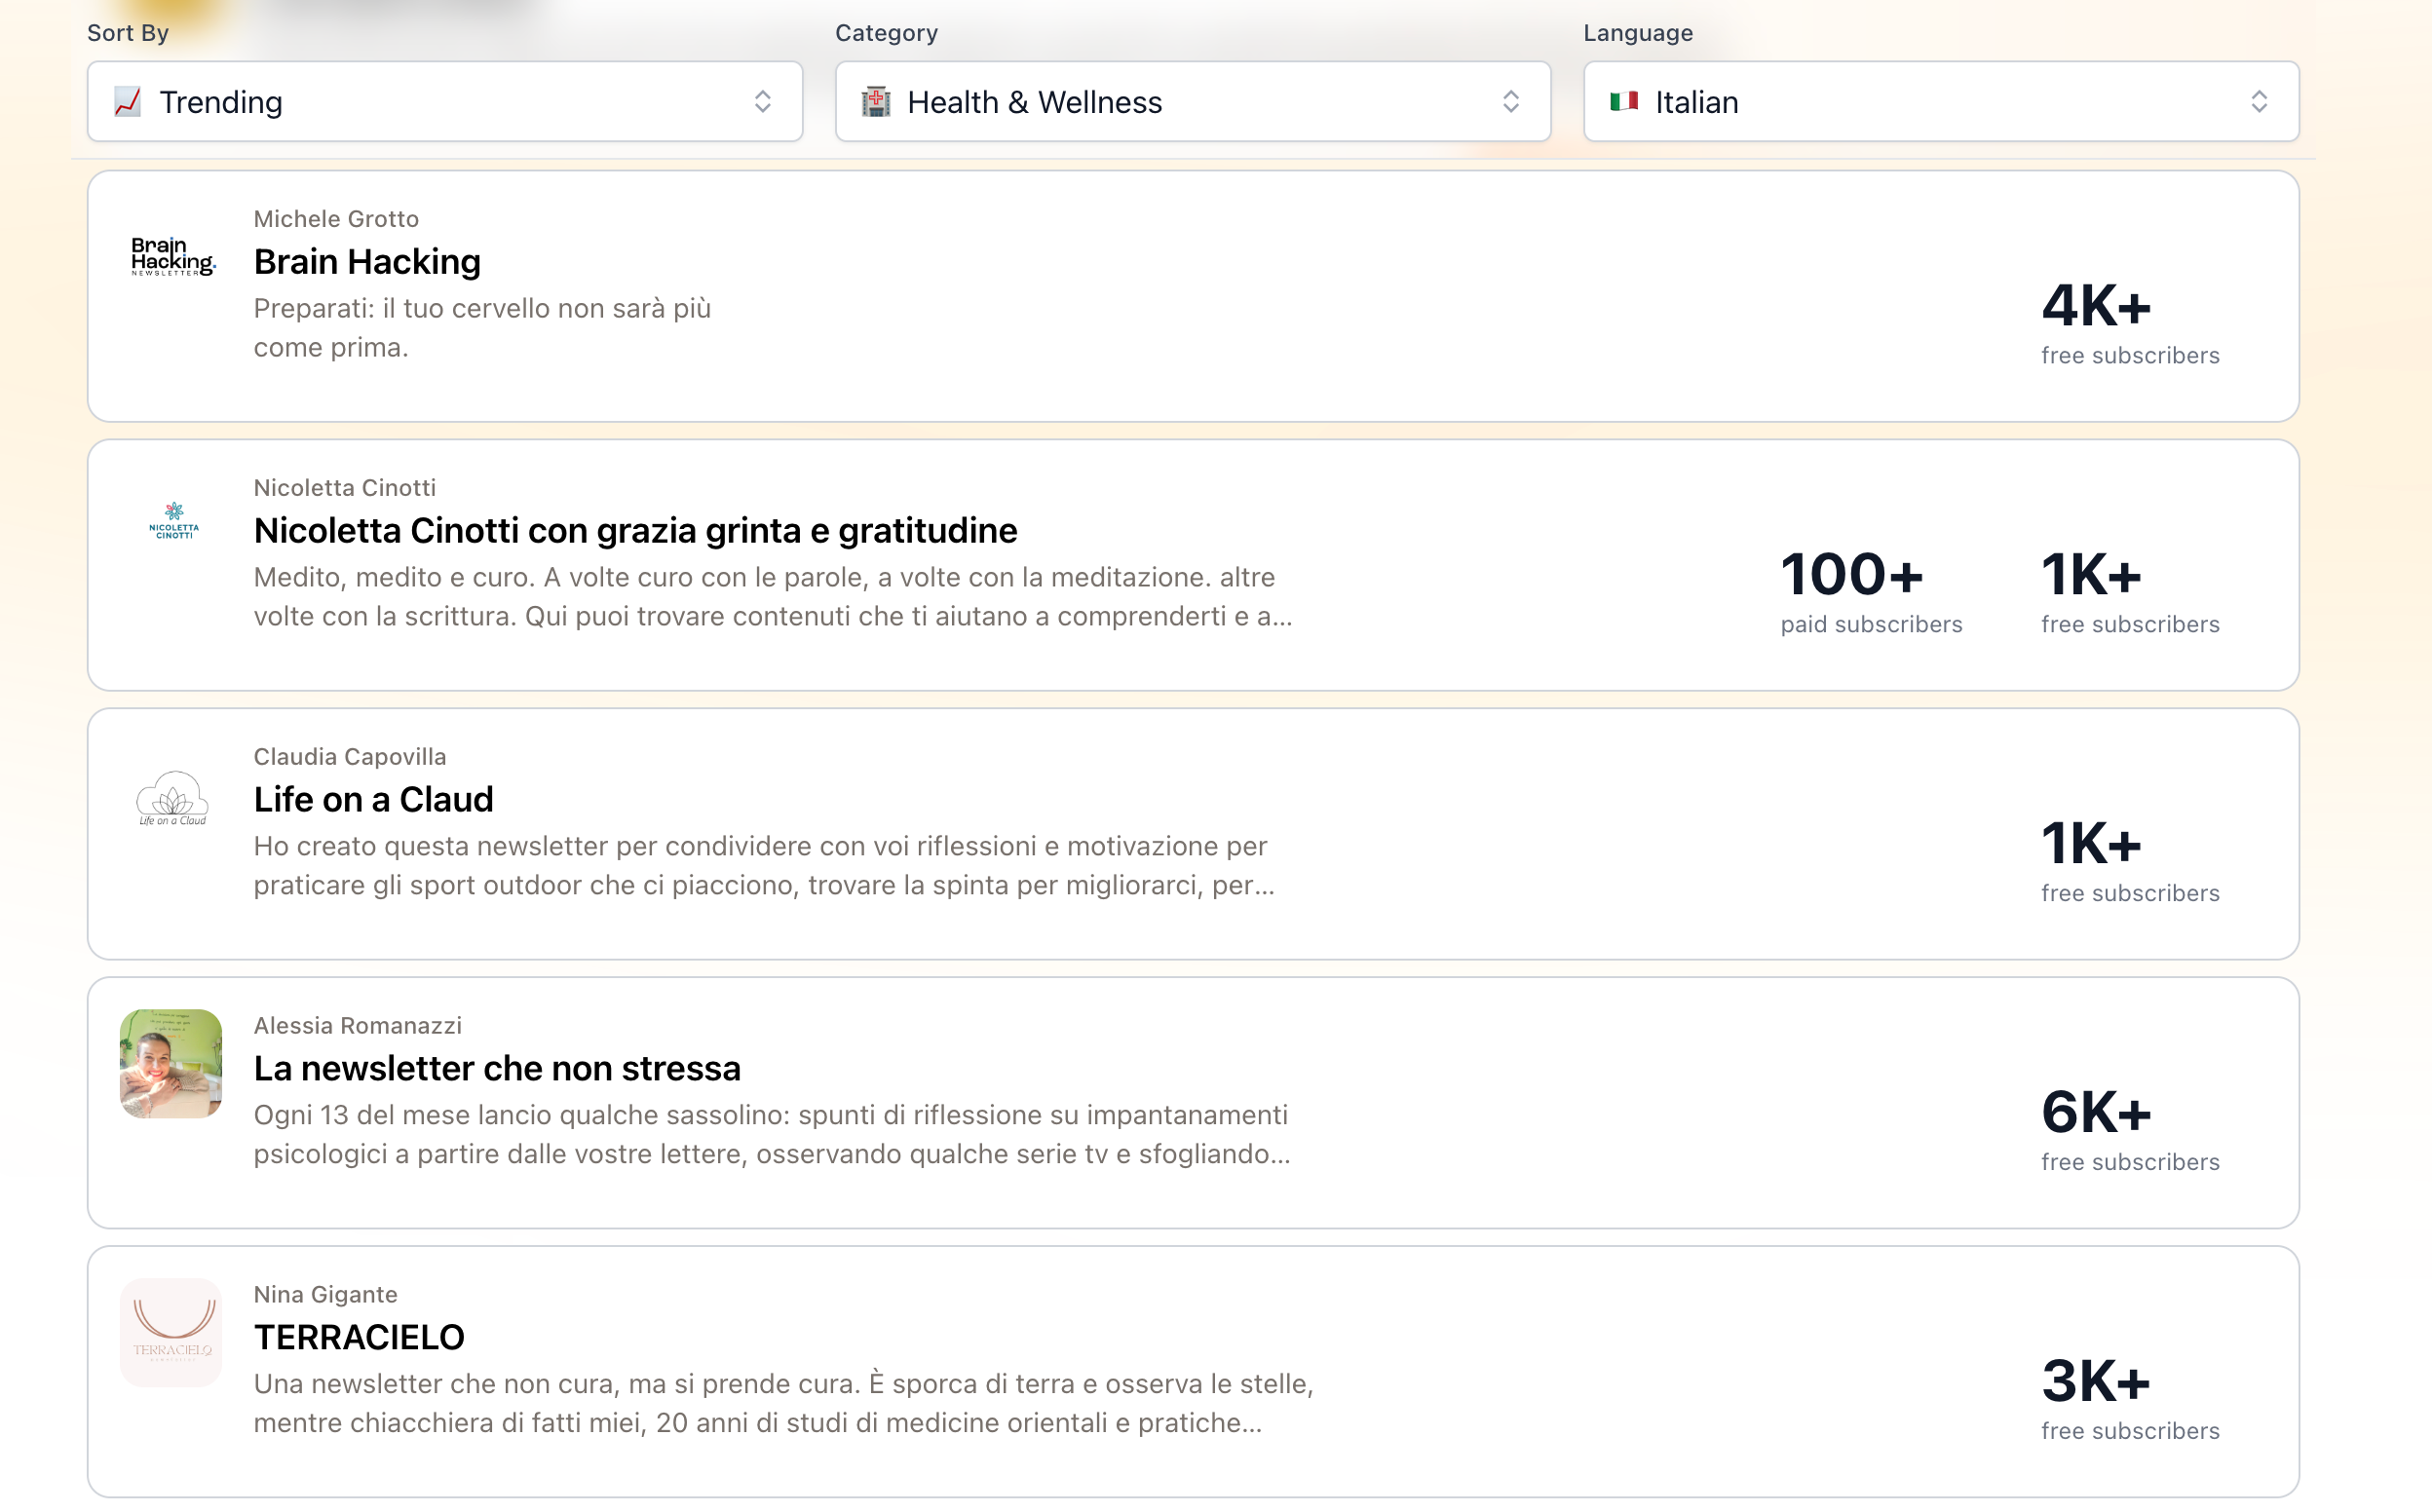Click the Life on a Claud logo

tap(172, 797)
